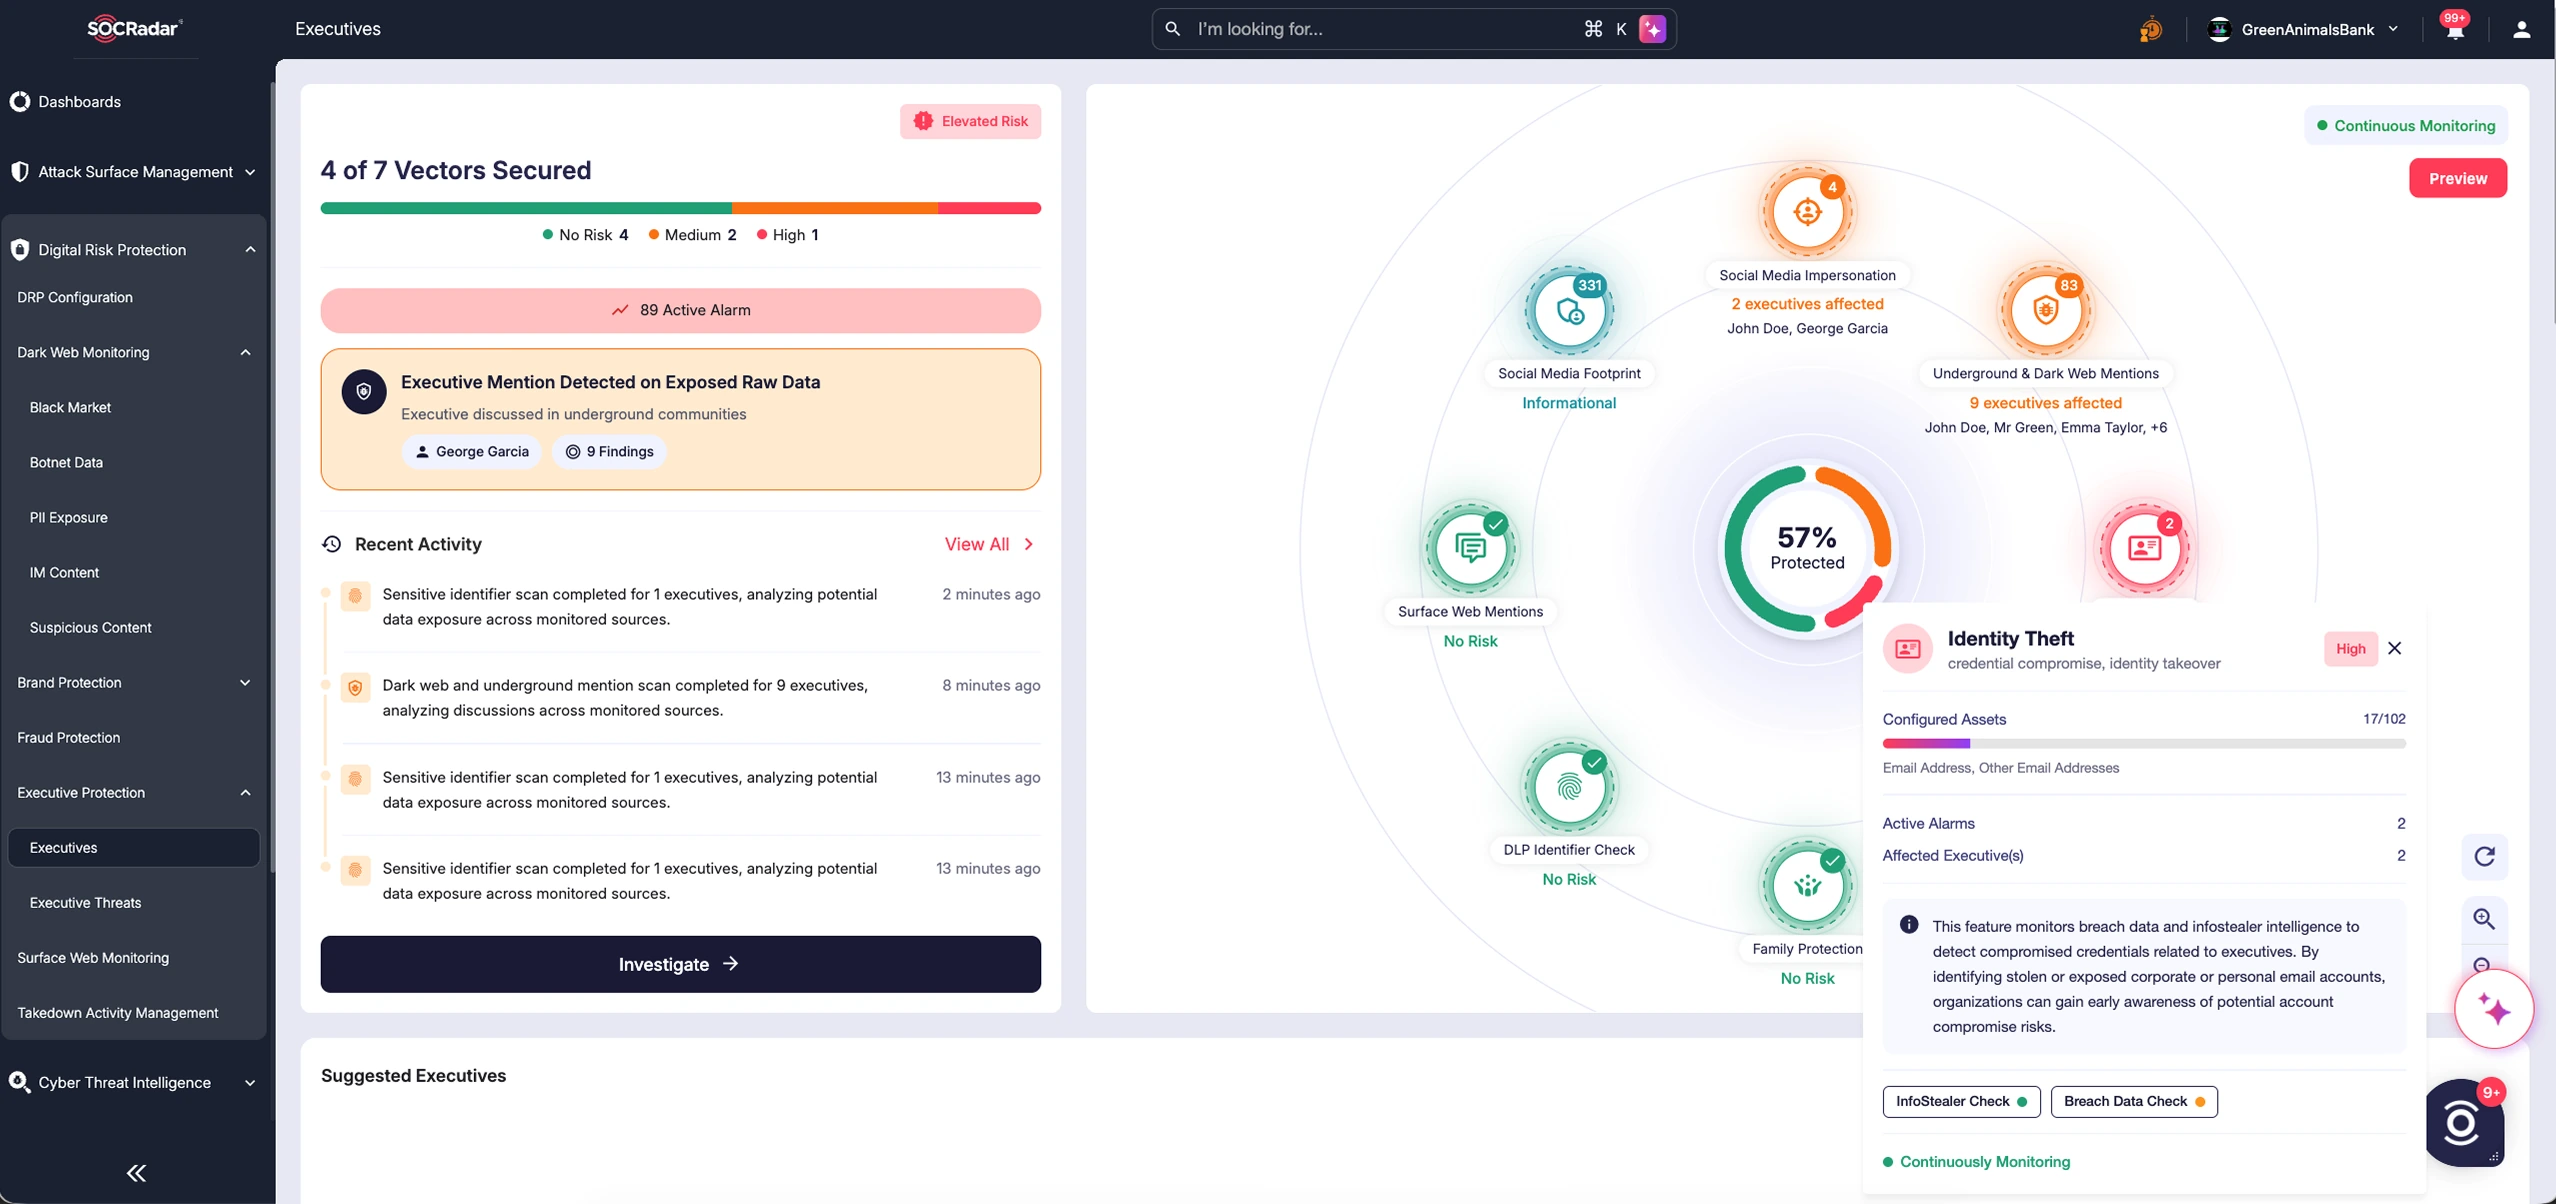The image size is (2556, 1204).
Task: Expand Brand Protection submenu
Action: click(x=135, y=683)
